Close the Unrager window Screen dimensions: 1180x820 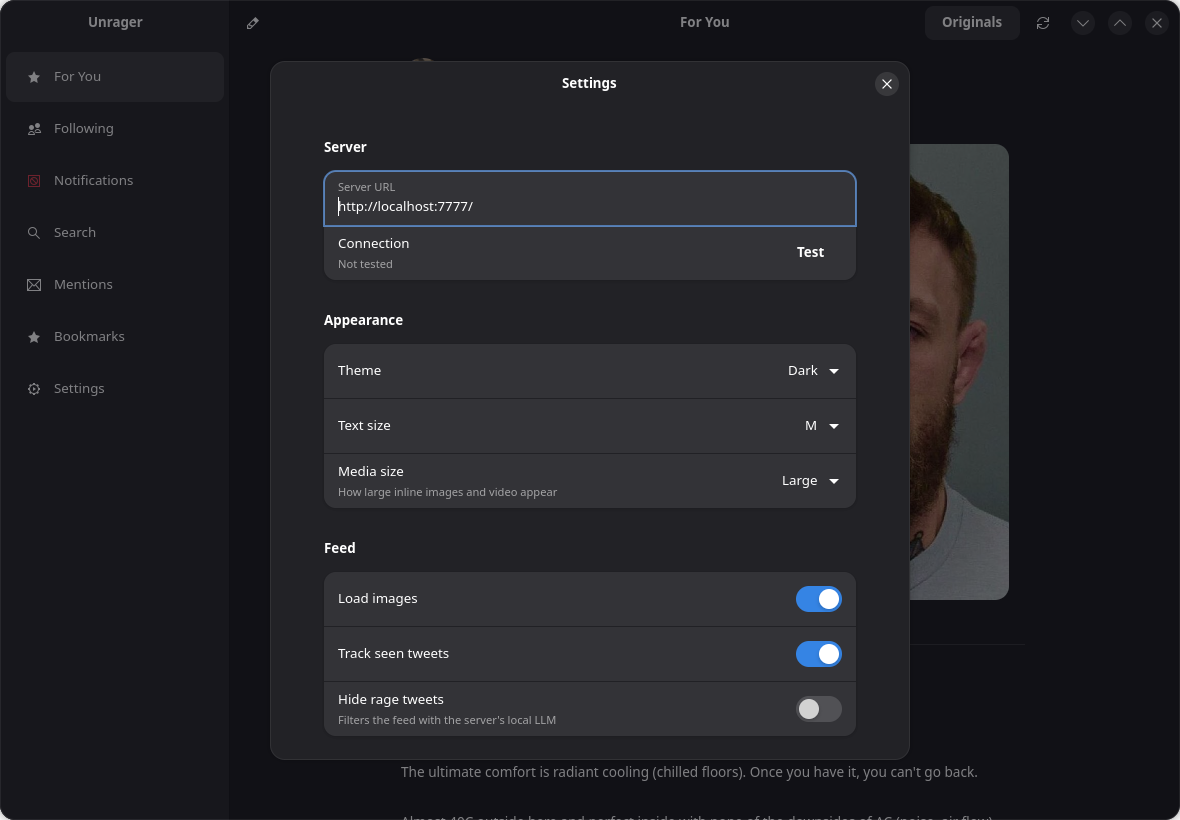point(1157,23)
